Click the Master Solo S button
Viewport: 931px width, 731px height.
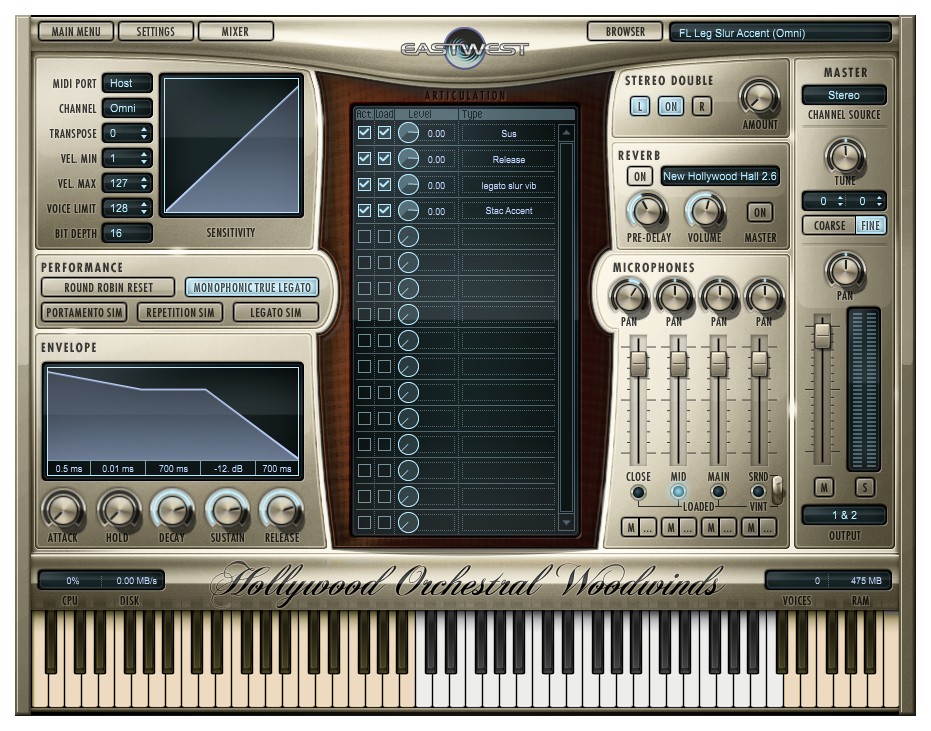864,488
